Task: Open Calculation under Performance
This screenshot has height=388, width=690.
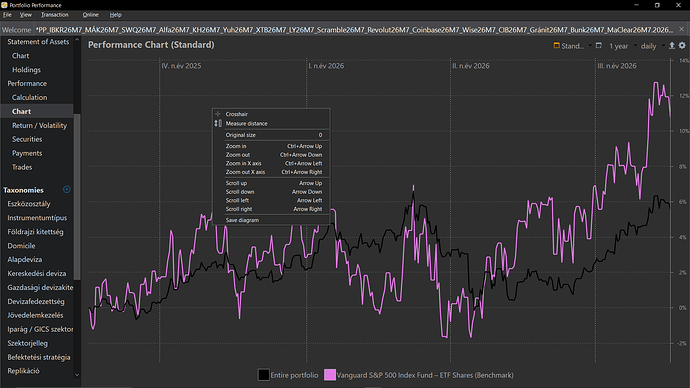Action: pyautogui.click(x=29, y=97)
